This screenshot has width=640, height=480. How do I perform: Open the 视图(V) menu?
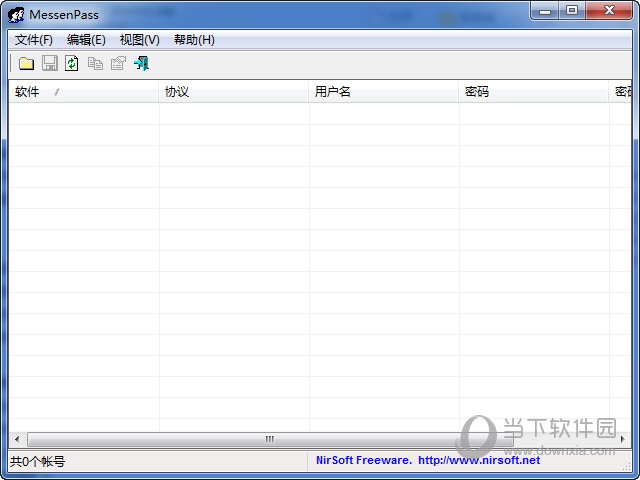pos(140,40)
